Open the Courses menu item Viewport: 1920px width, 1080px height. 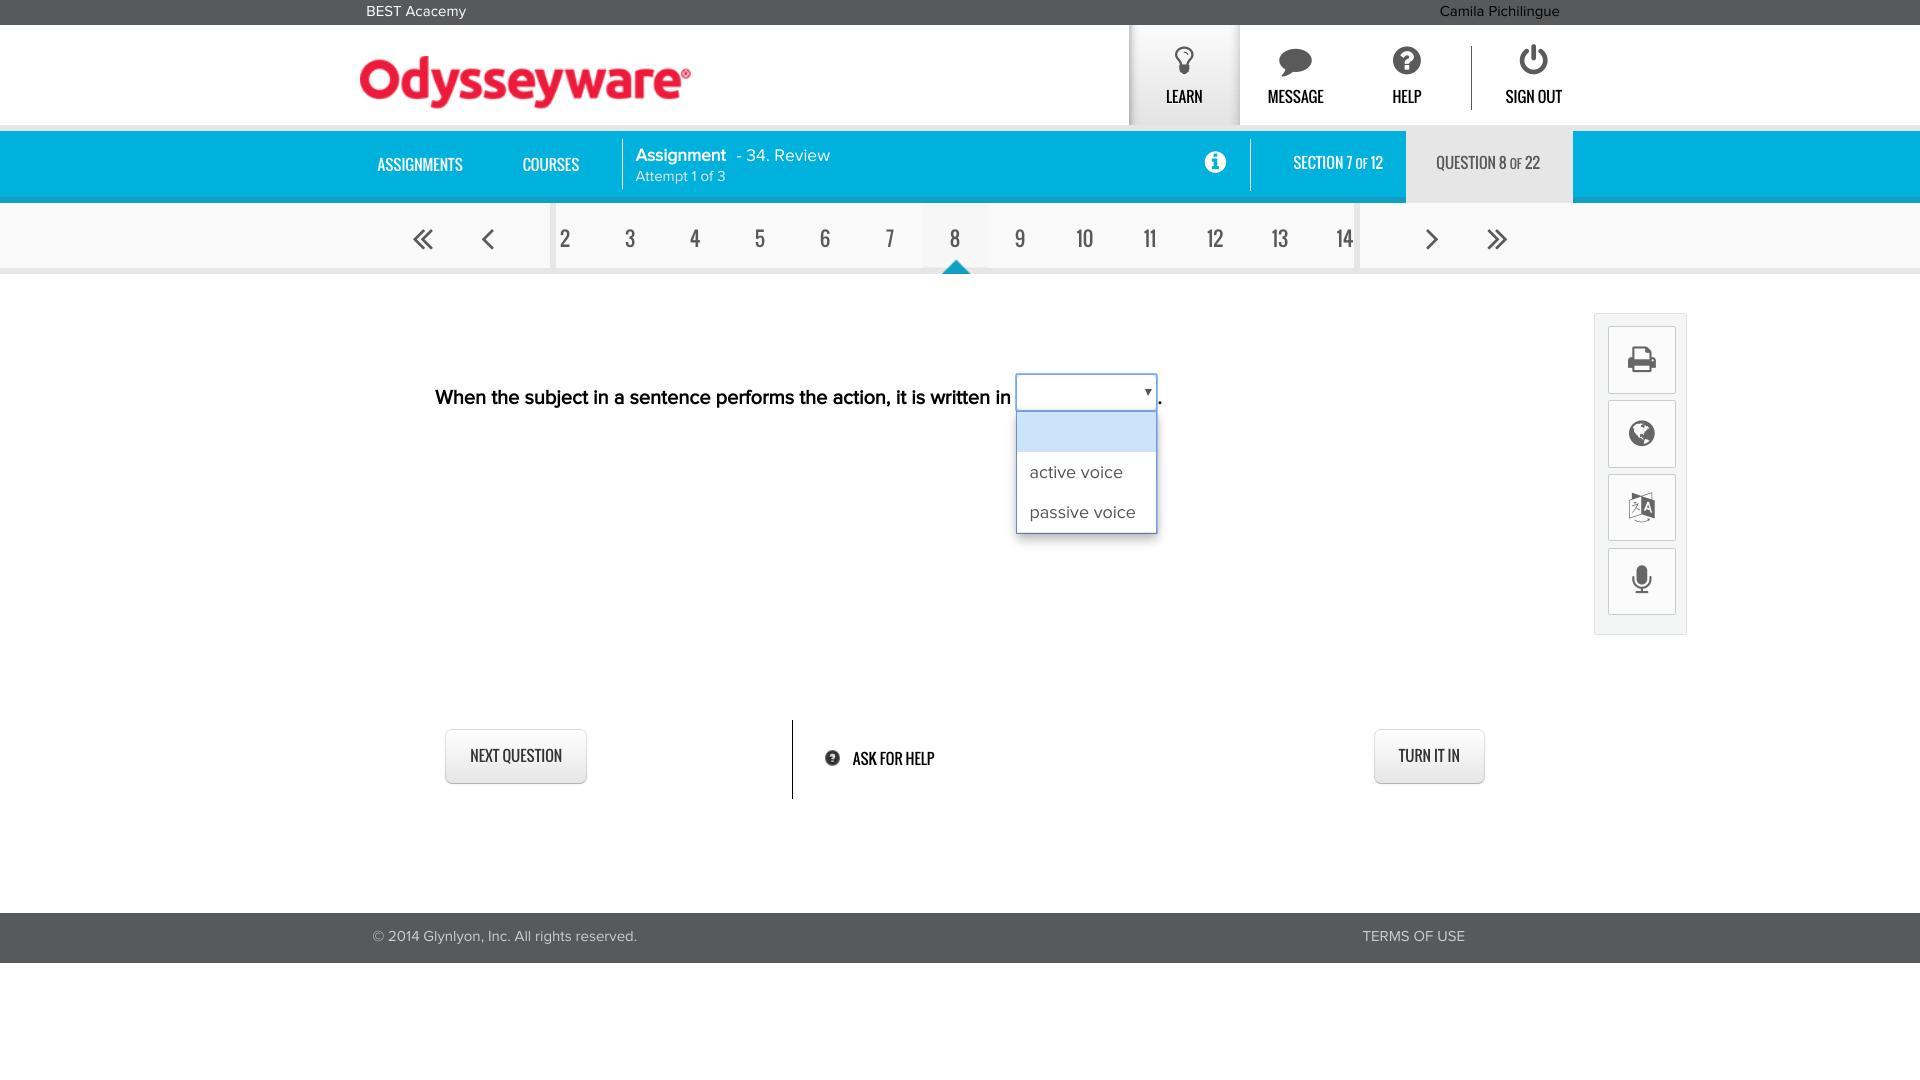[550, 165]
